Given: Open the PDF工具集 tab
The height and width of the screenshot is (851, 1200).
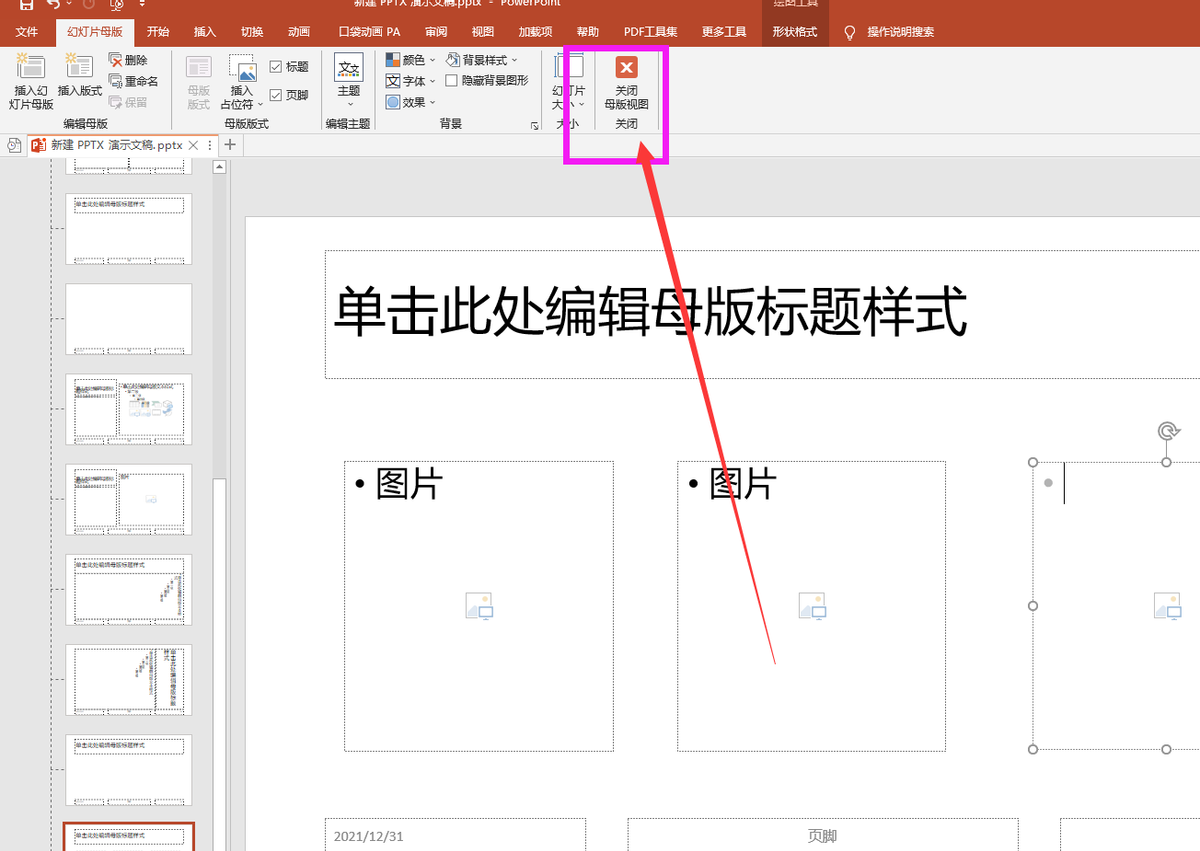Looking at the screenshot, I should (650, 32).
